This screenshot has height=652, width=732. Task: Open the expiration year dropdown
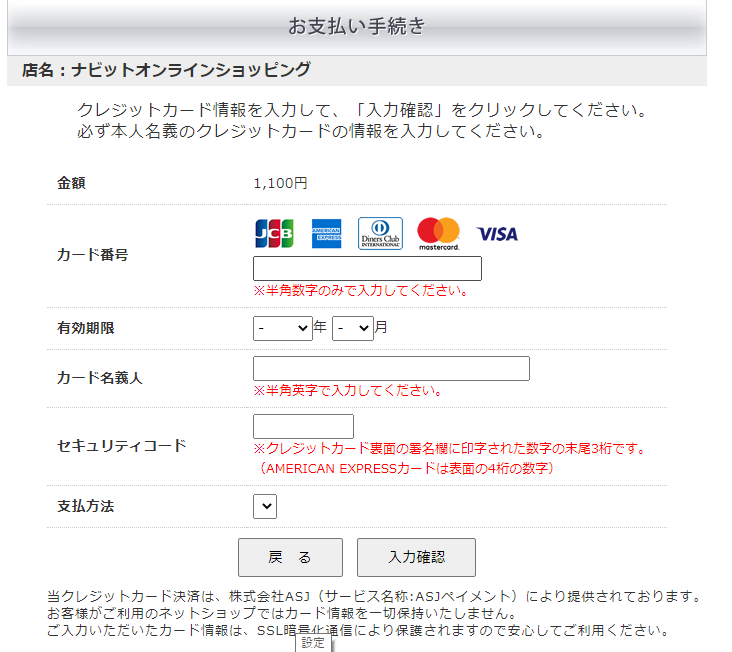point(283,328)
